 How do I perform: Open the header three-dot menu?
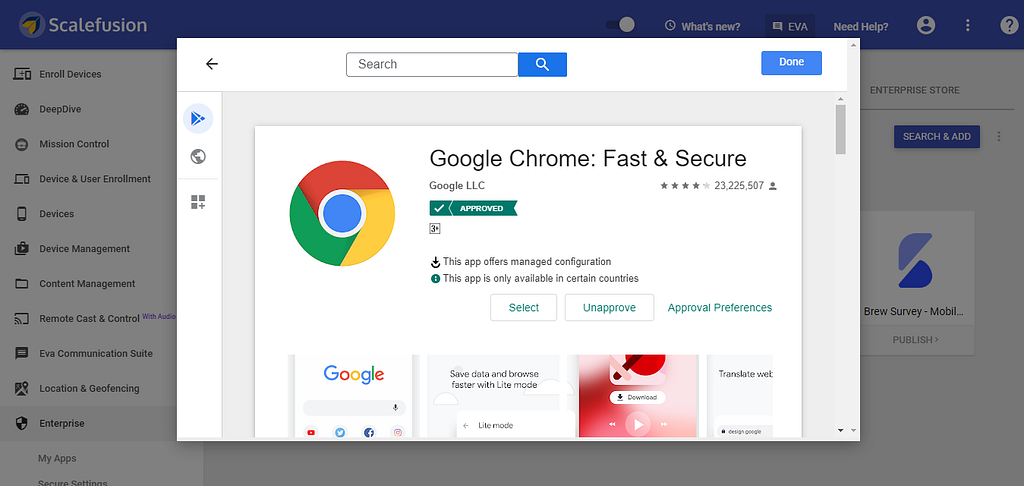pyautogui.click(x=968, y=25)
